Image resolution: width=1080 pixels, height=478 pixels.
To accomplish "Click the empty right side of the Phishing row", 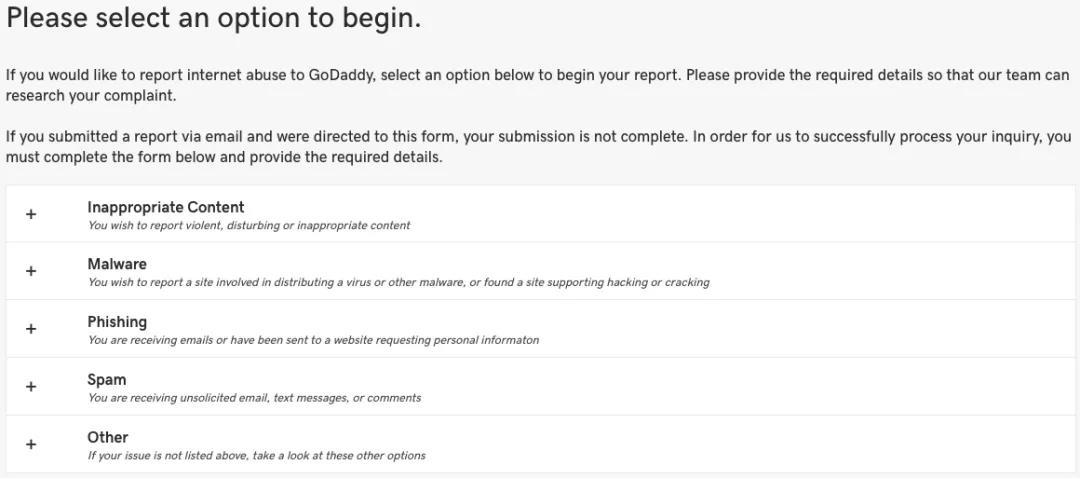I will coord(850,329).
